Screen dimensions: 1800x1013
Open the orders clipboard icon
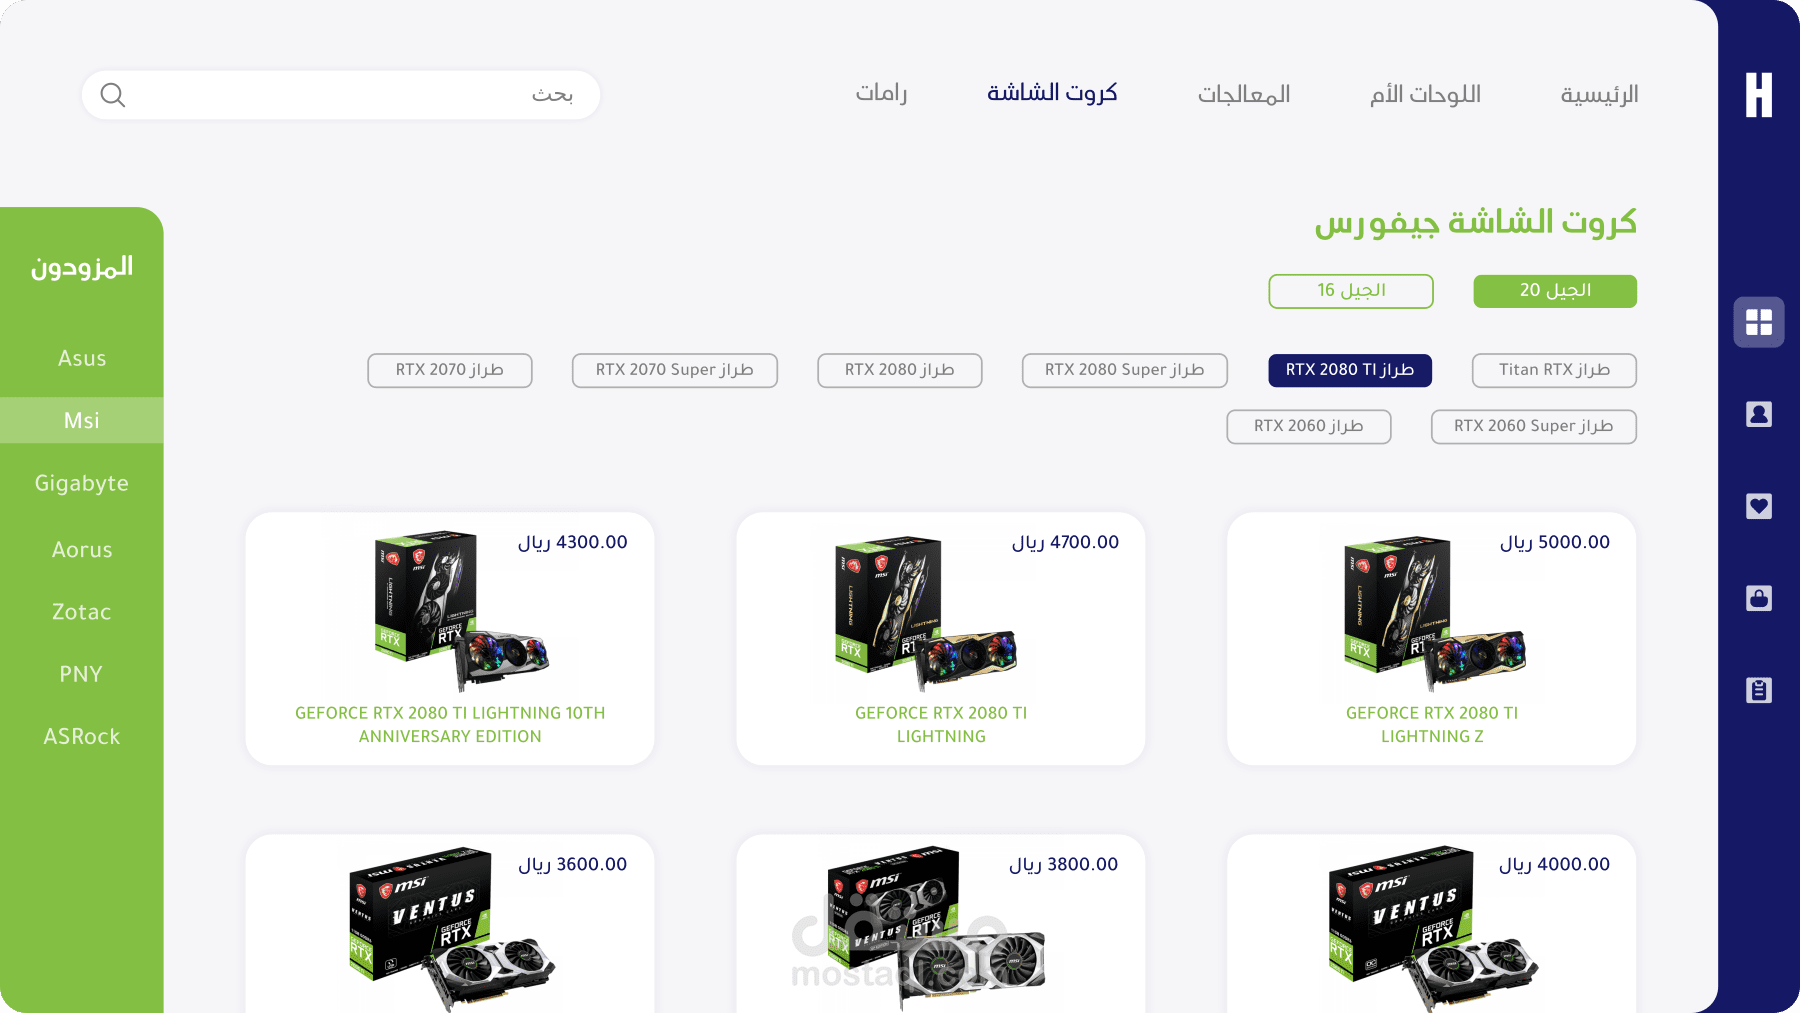pos(1758,690)
